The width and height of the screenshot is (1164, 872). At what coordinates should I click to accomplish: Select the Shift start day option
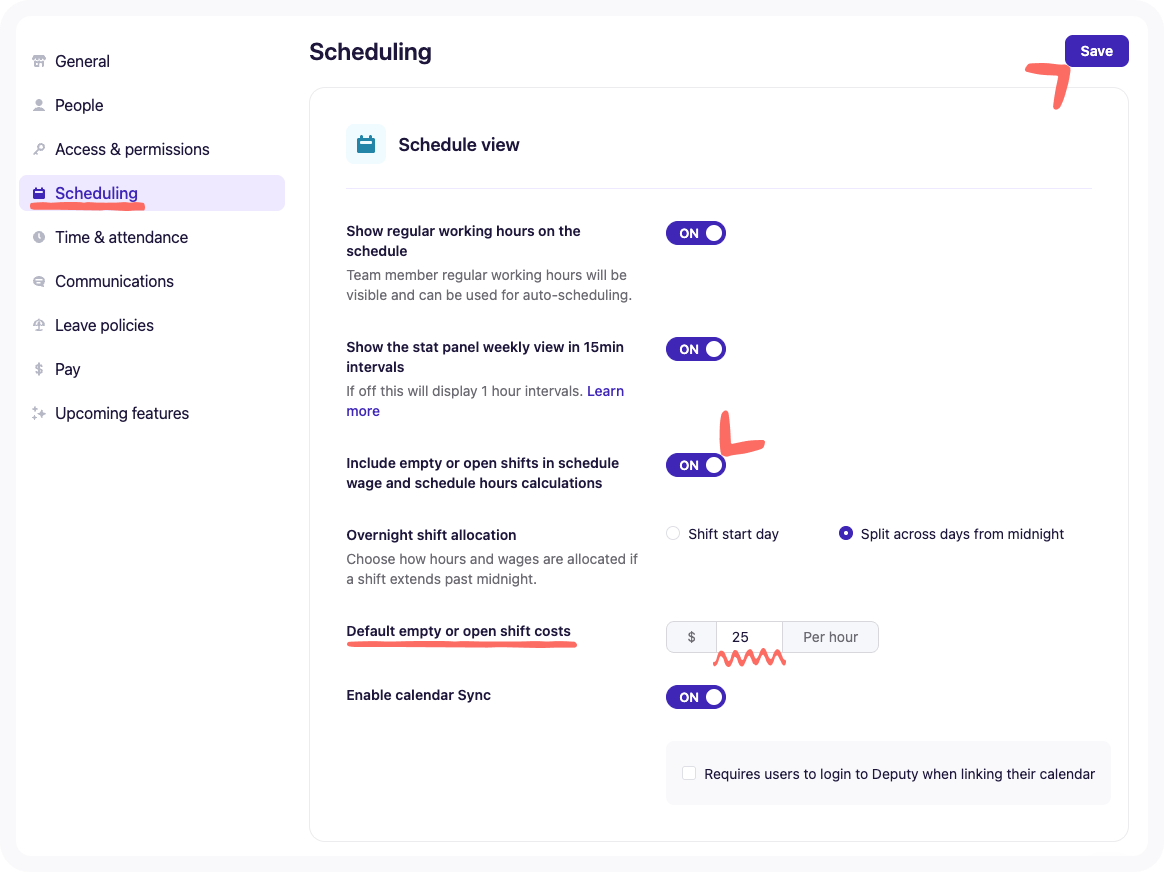tap(672, 534)
